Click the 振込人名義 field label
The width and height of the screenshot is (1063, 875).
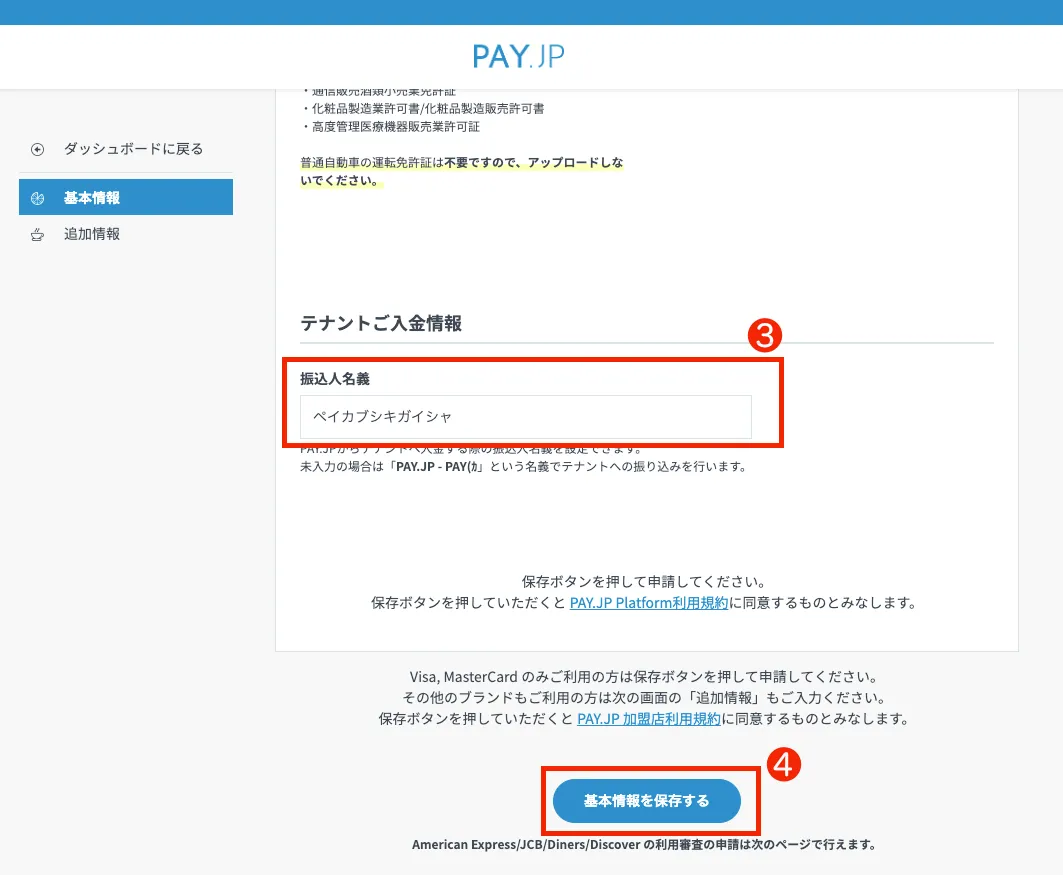[335, 378]
